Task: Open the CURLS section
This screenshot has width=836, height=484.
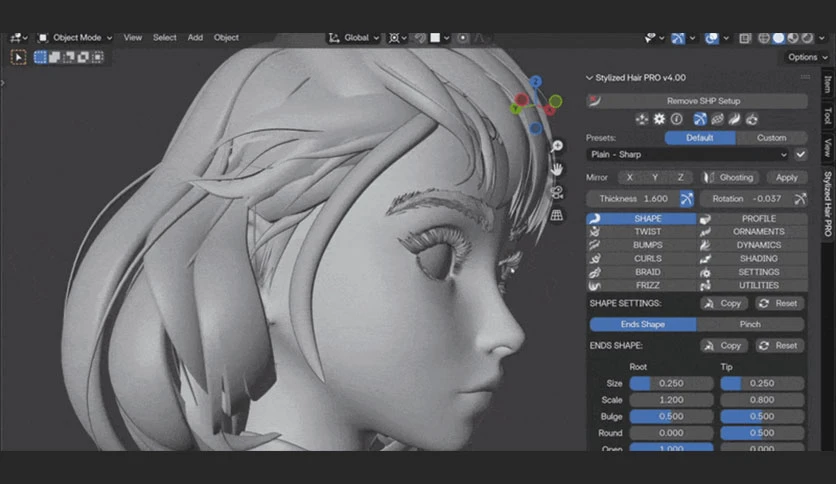Action: [641, 259]
